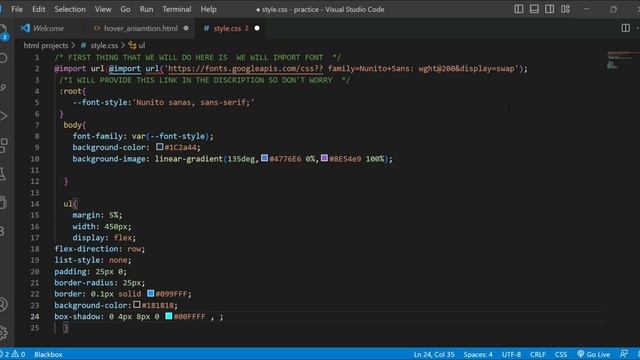Viewport: 640px width, 360px height.
Task: Change indentation via 'Spaces: 4'
Action: 478,354
